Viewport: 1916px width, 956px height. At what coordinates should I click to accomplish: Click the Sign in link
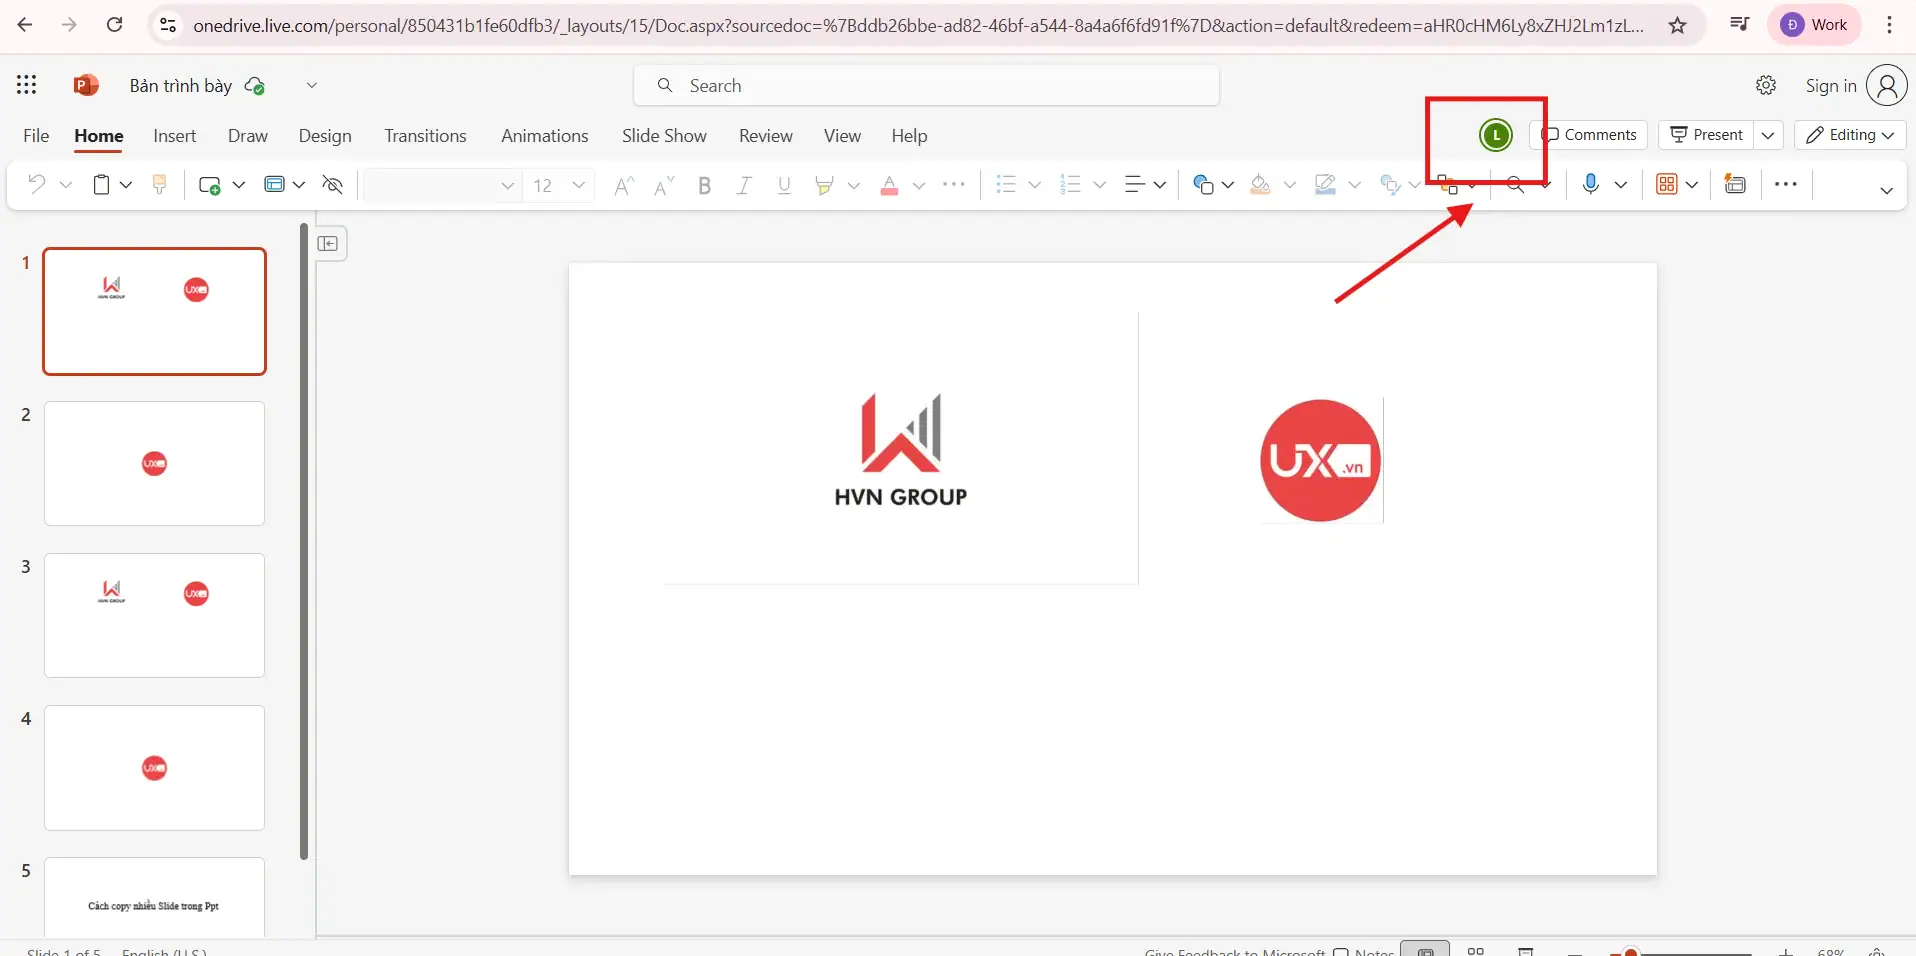coord(1830,85)
